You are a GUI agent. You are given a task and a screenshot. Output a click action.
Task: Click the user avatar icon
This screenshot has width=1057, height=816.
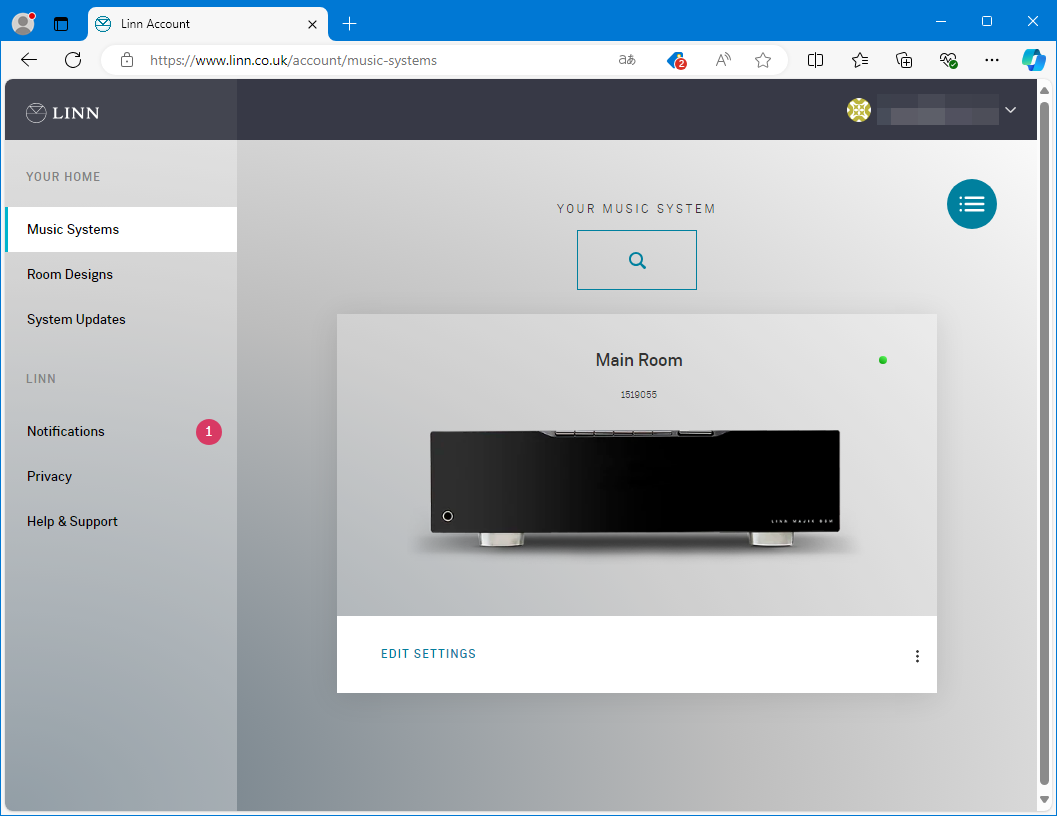859,110
